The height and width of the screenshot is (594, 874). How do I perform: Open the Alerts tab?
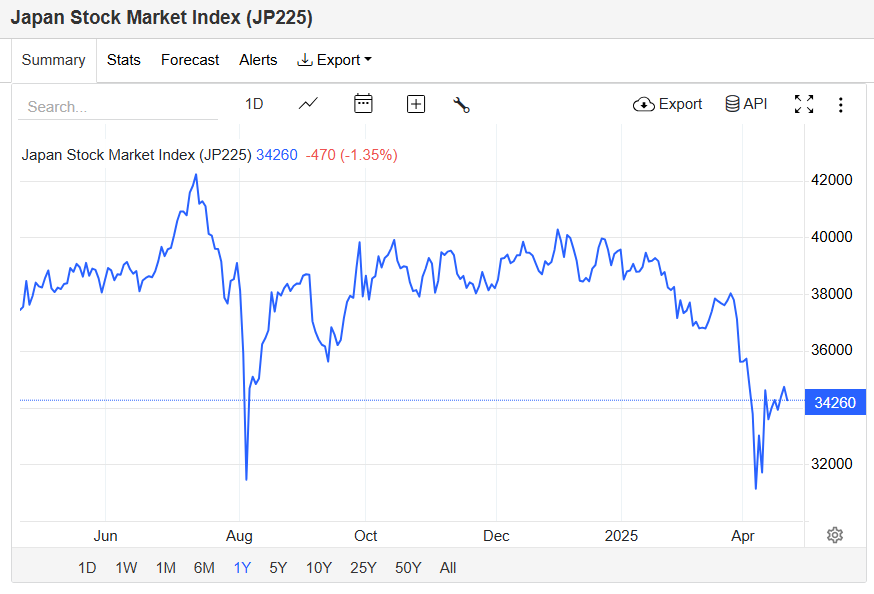(258, 60)
